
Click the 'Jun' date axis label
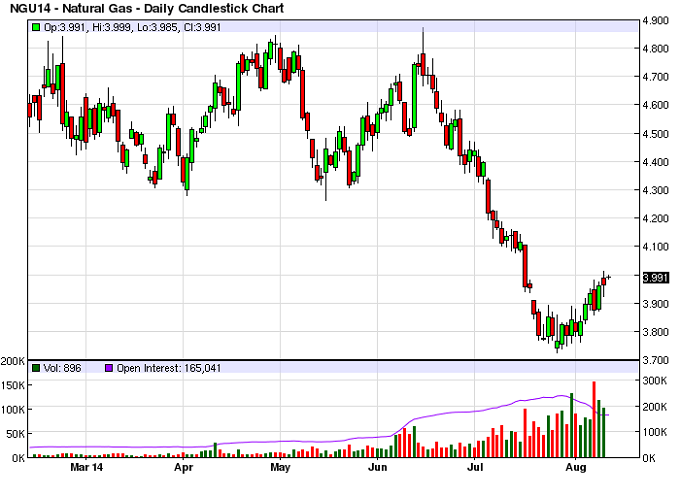coord(377,467)
